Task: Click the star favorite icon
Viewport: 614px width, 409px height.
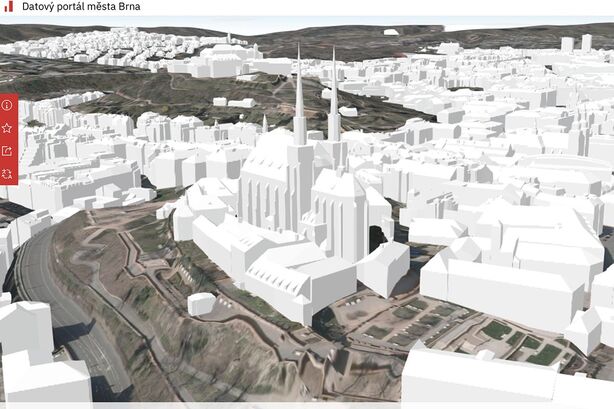Action: [7, 128]
